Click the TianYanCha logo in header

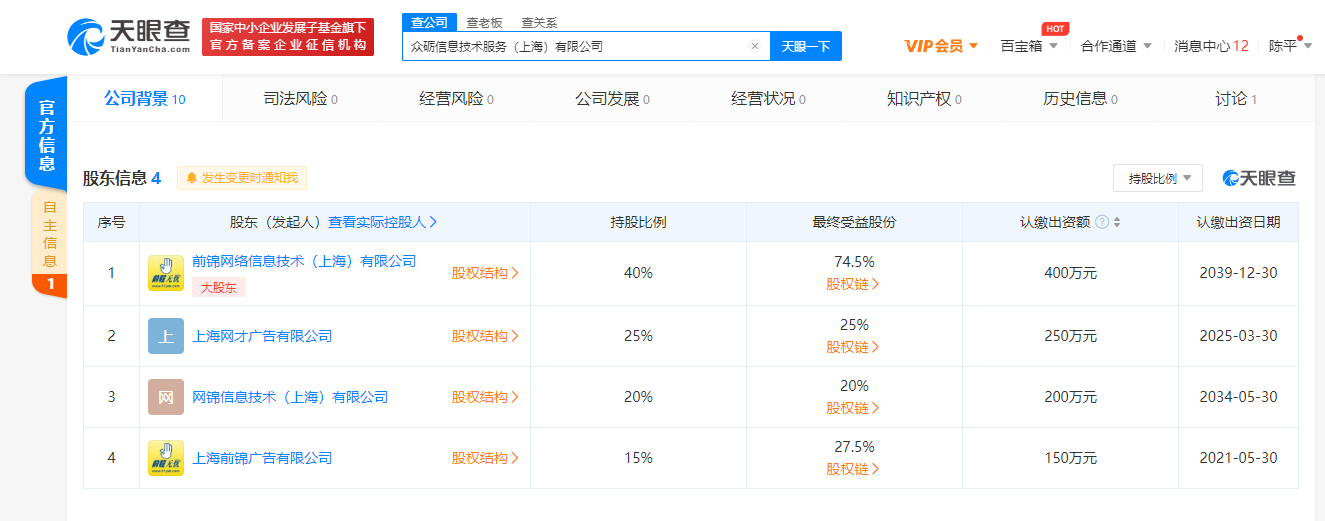[129, 36]
